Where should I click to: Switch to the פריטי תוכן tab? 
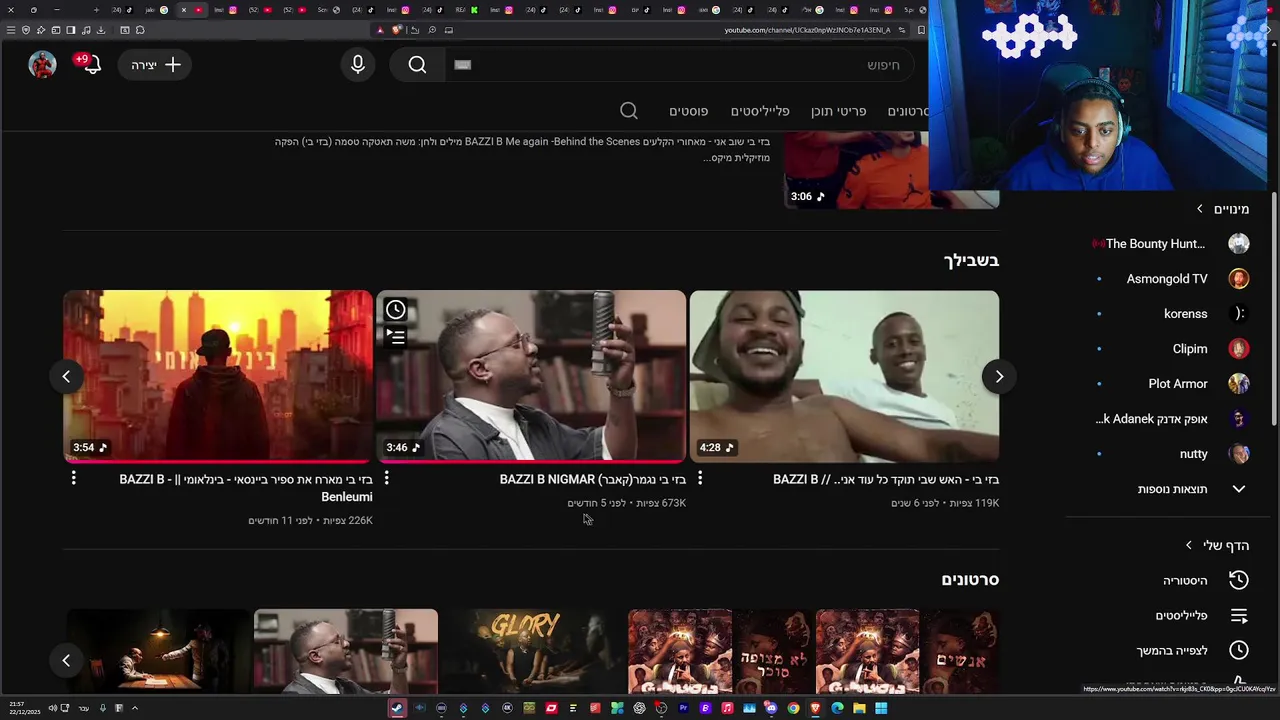(838, 111)
